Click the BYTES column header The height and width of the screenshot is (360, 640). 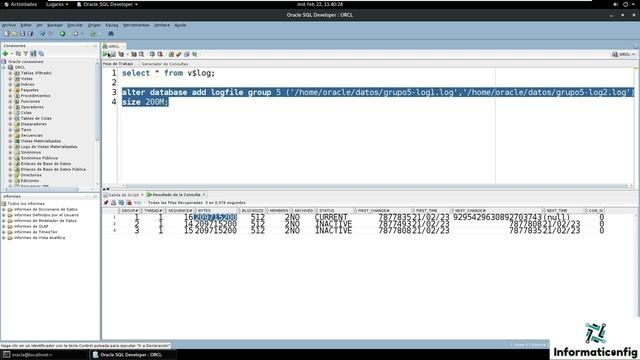(x=216, y=211)
